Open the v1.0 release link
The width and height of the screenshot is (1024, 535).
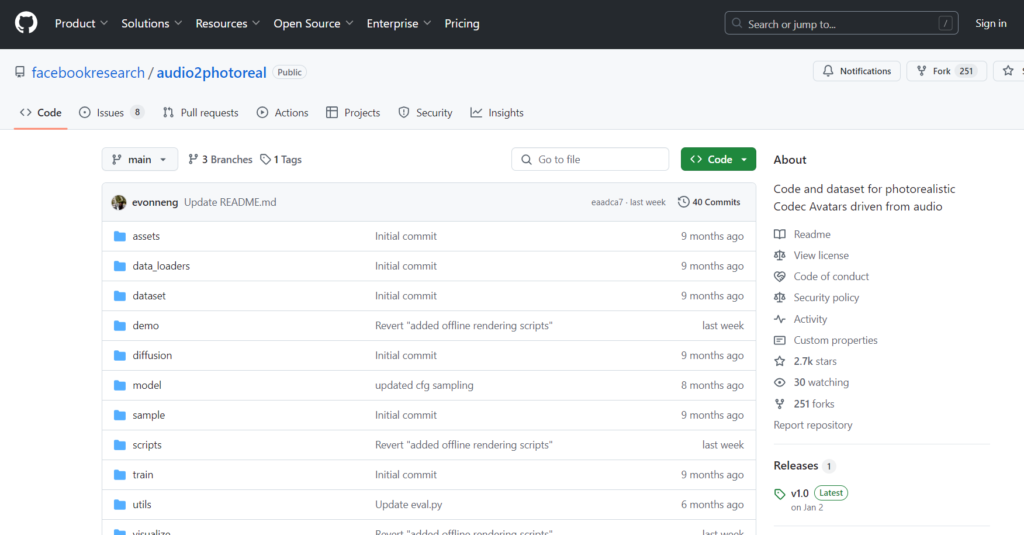[799, 493]
